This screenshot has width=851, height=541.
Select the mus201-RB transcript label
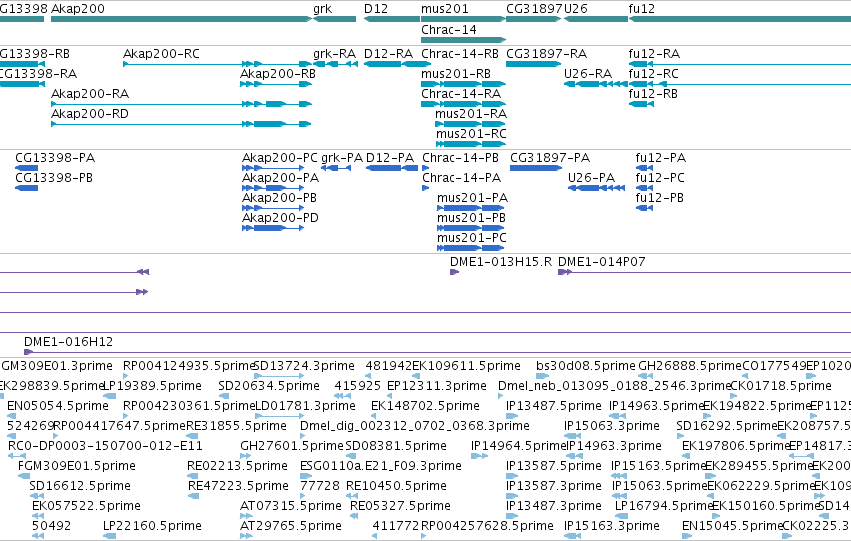(456, 74)
